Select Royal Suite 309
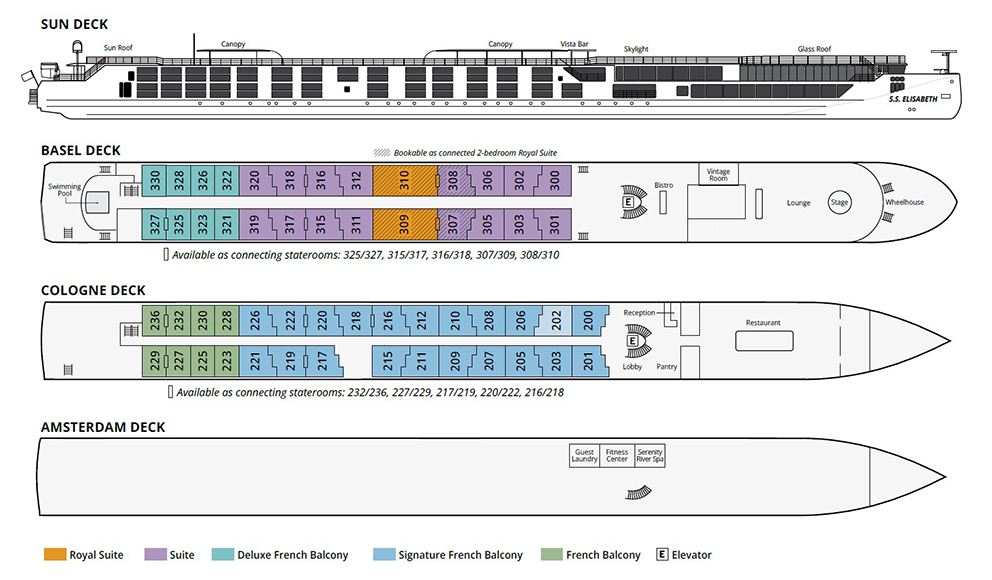 click(x=405, y=224)
